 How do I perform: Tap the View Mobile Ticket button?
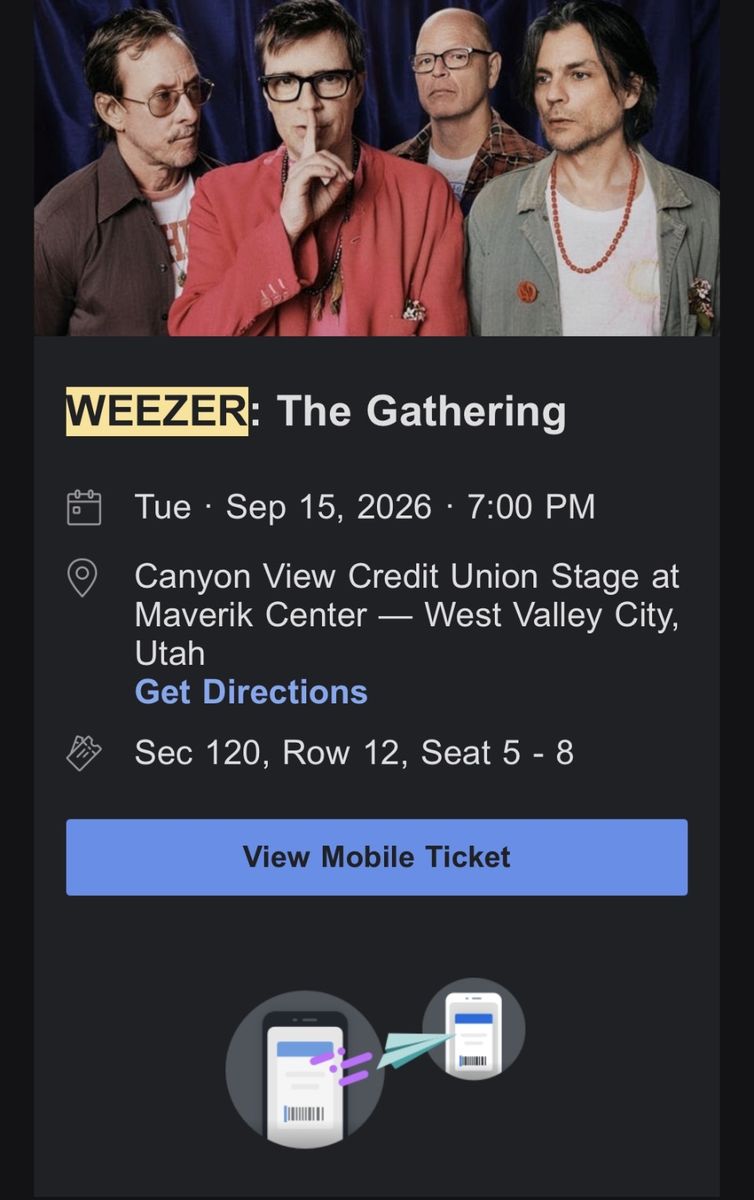[x=377, y=857]
